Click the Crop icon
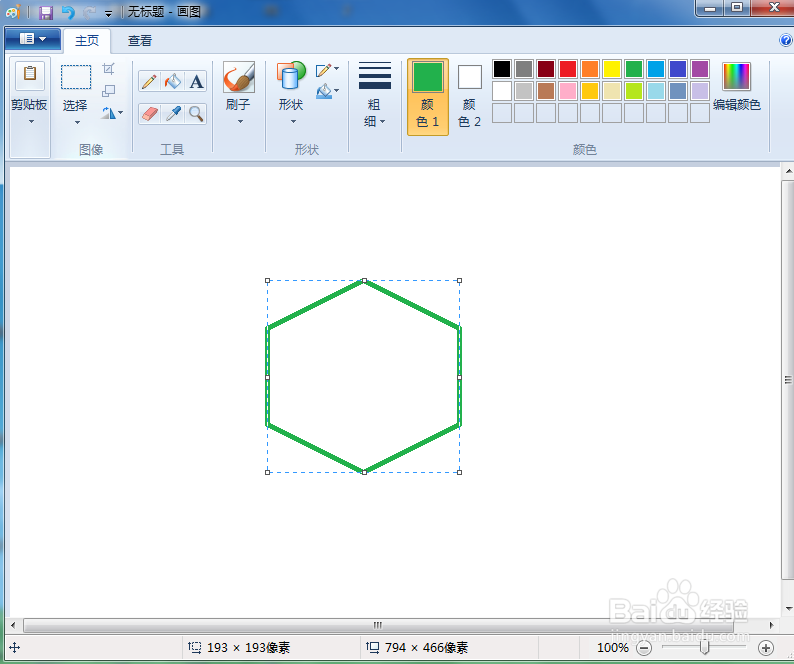 (108, 68)
